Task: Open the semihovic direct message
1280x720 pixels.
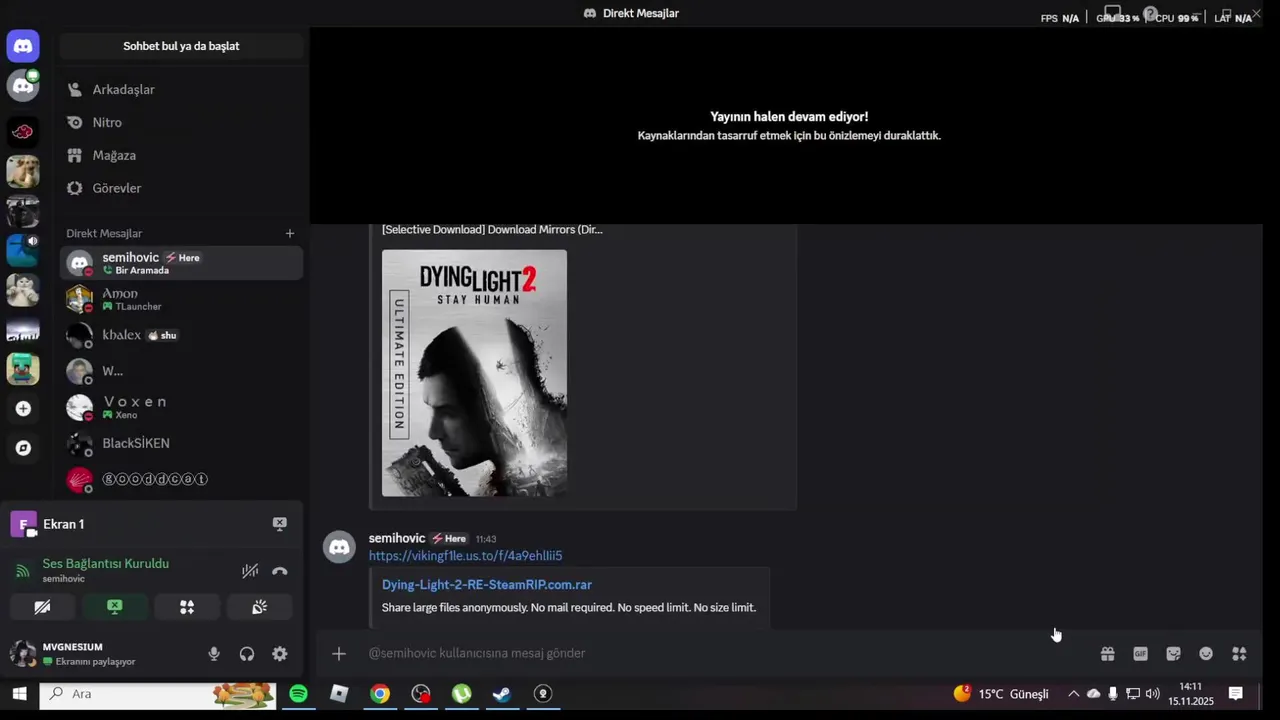Action: click(181, 263)
